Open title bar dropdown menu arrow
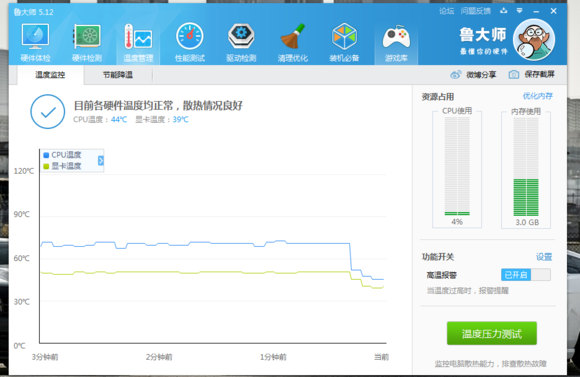The image size is (580, 377). click(x=519, y=11)
